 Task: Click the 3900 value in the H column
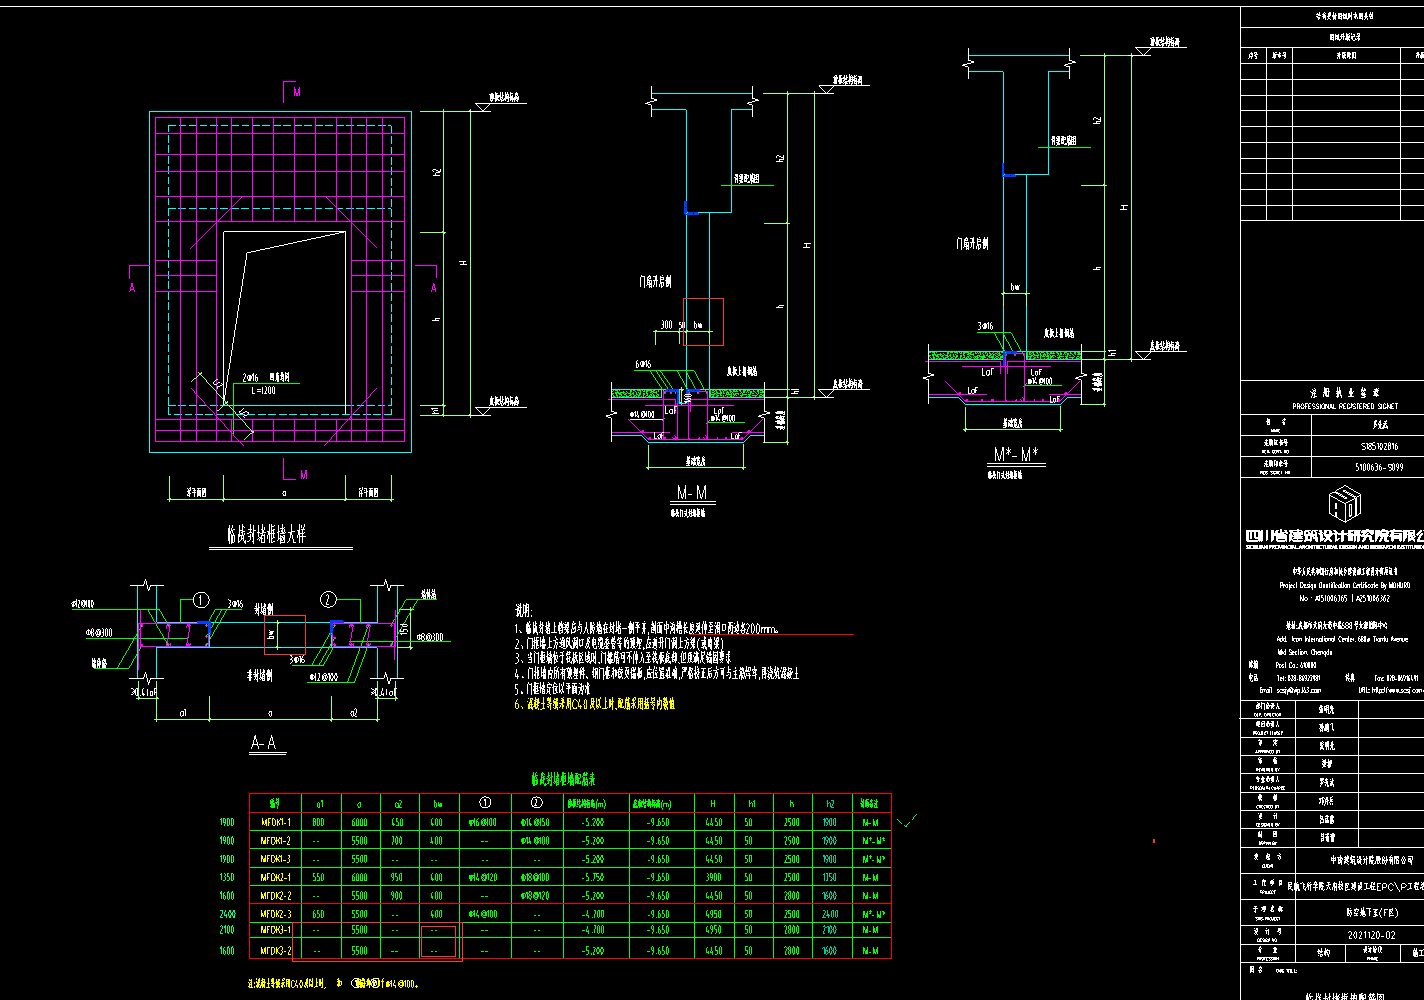(713, 877)
